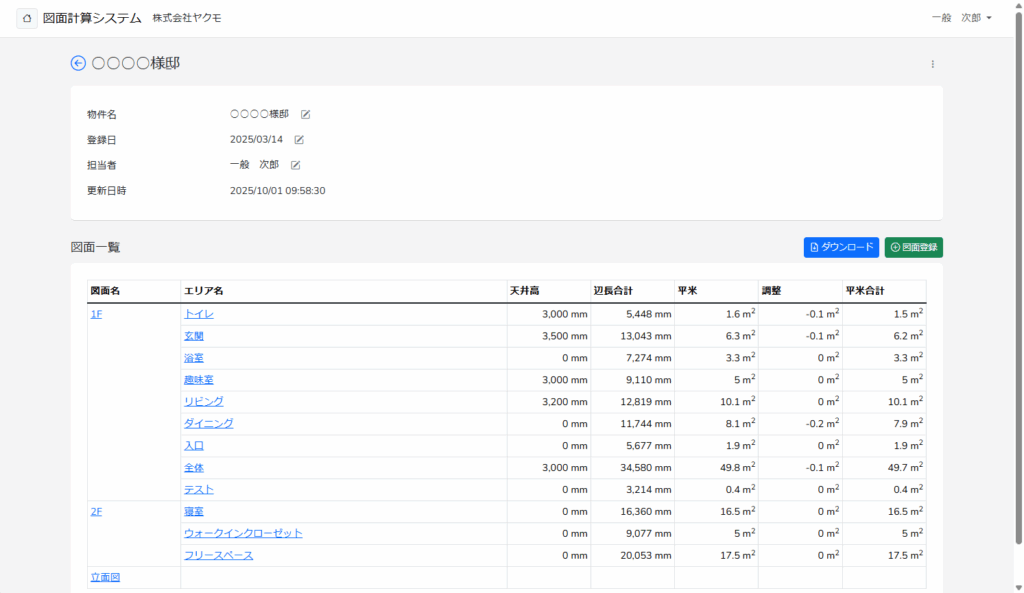Select the 玄関 area link
1024x593 pixels.
[x=193, y=336]
